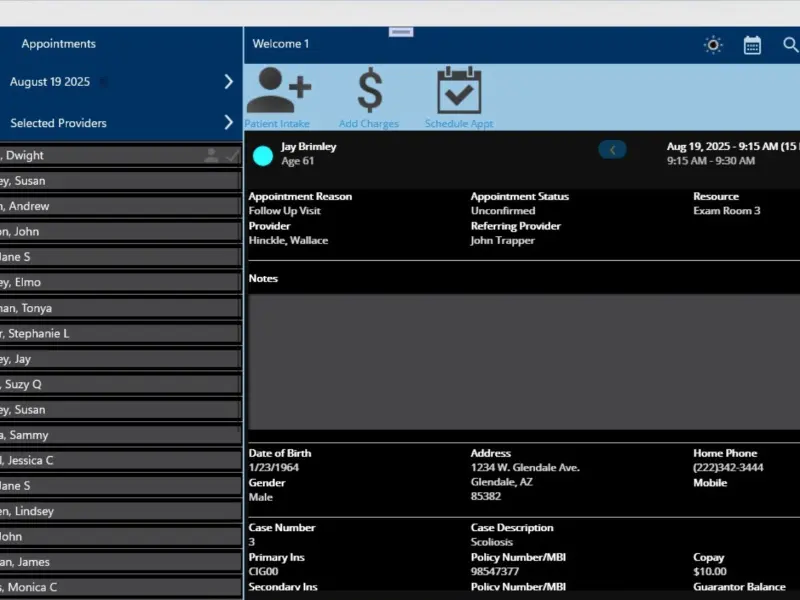The width and height of the screenshot is (800, 600).
Task: Click the back chevron beside the appointment time
Action: pos(612,149)
